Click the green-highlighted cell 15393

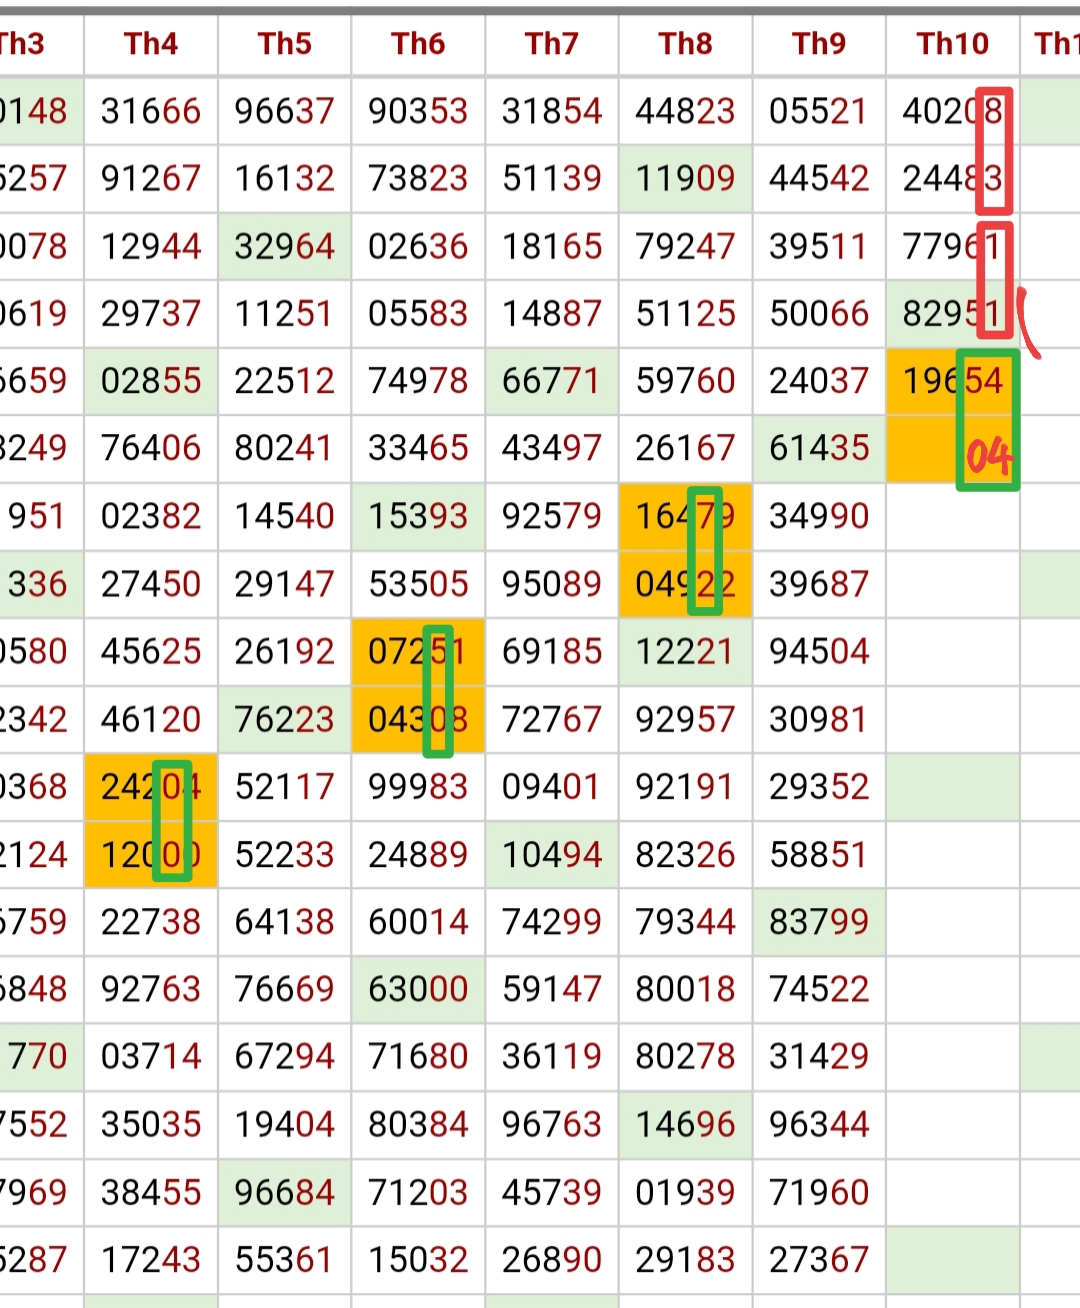418,516
